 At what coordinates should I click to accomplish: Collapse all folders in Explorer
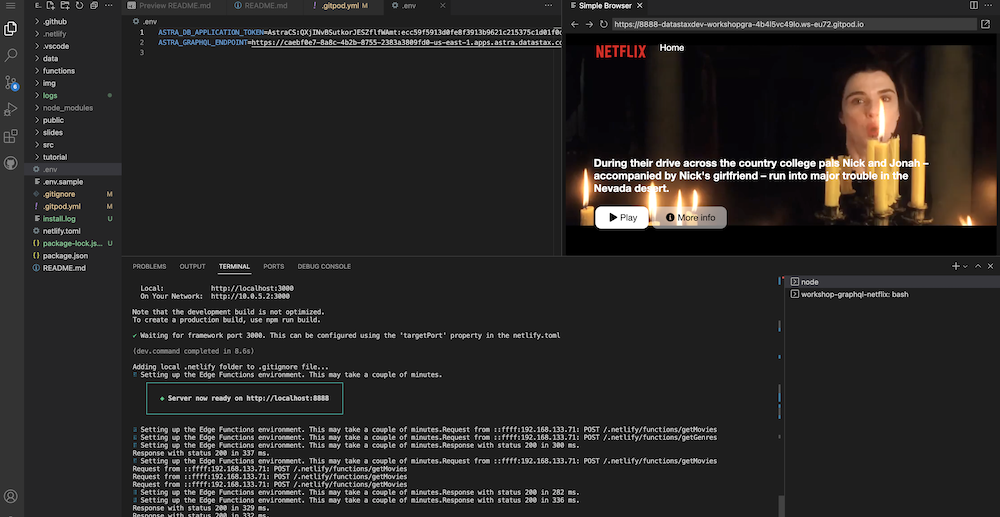[94, 5]
